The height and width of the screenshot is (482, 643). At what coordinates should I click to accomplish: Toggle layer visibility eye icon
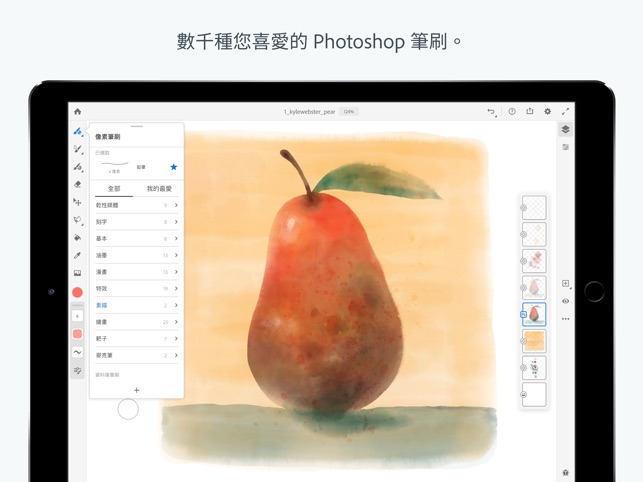pos(565,301)
